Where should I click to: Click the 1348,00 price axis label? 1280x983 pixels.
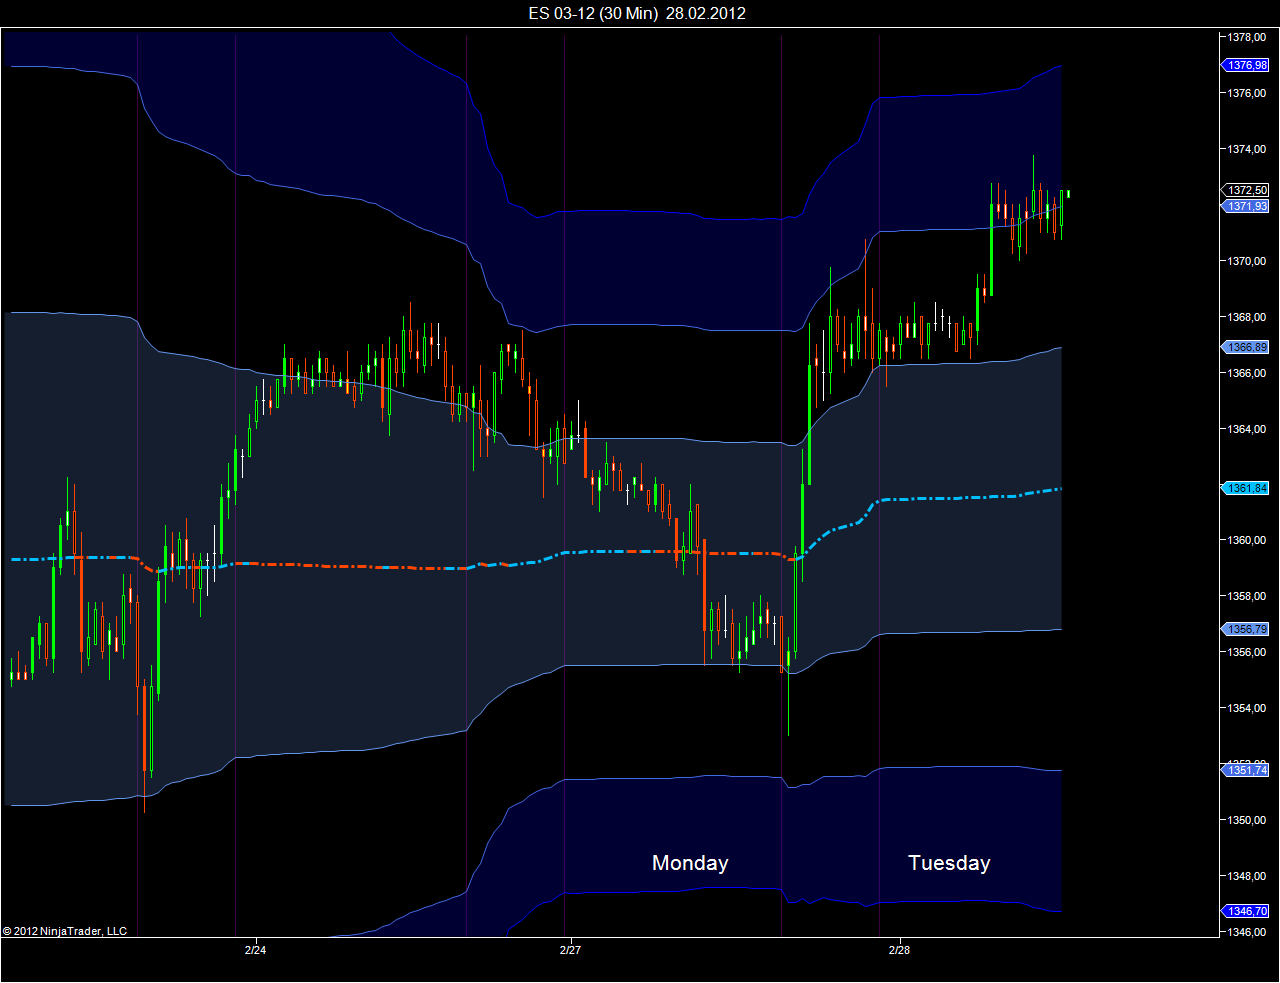[1247, 876]
